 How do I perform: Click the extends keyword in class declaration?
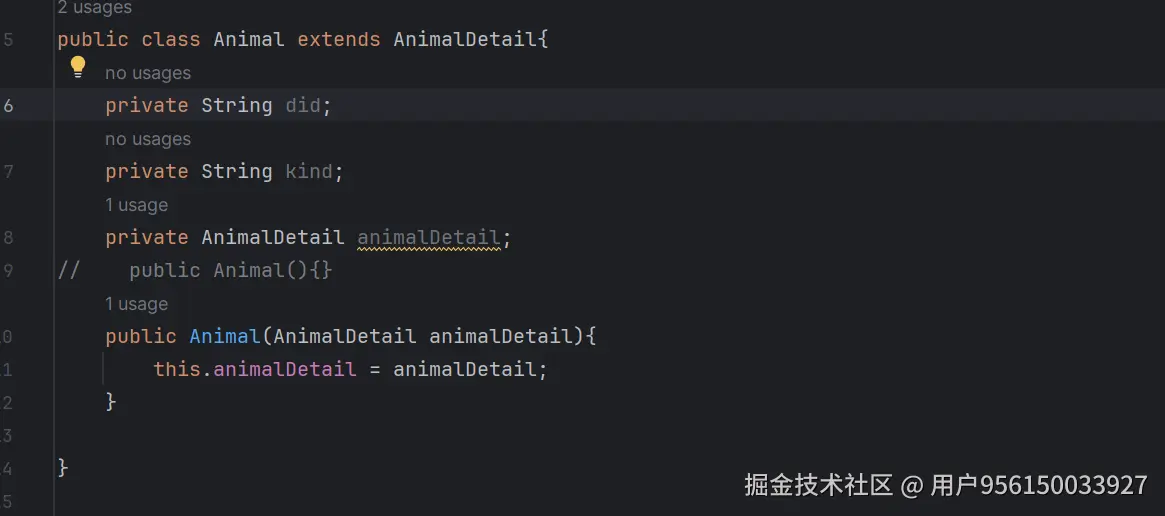[339, 40]
